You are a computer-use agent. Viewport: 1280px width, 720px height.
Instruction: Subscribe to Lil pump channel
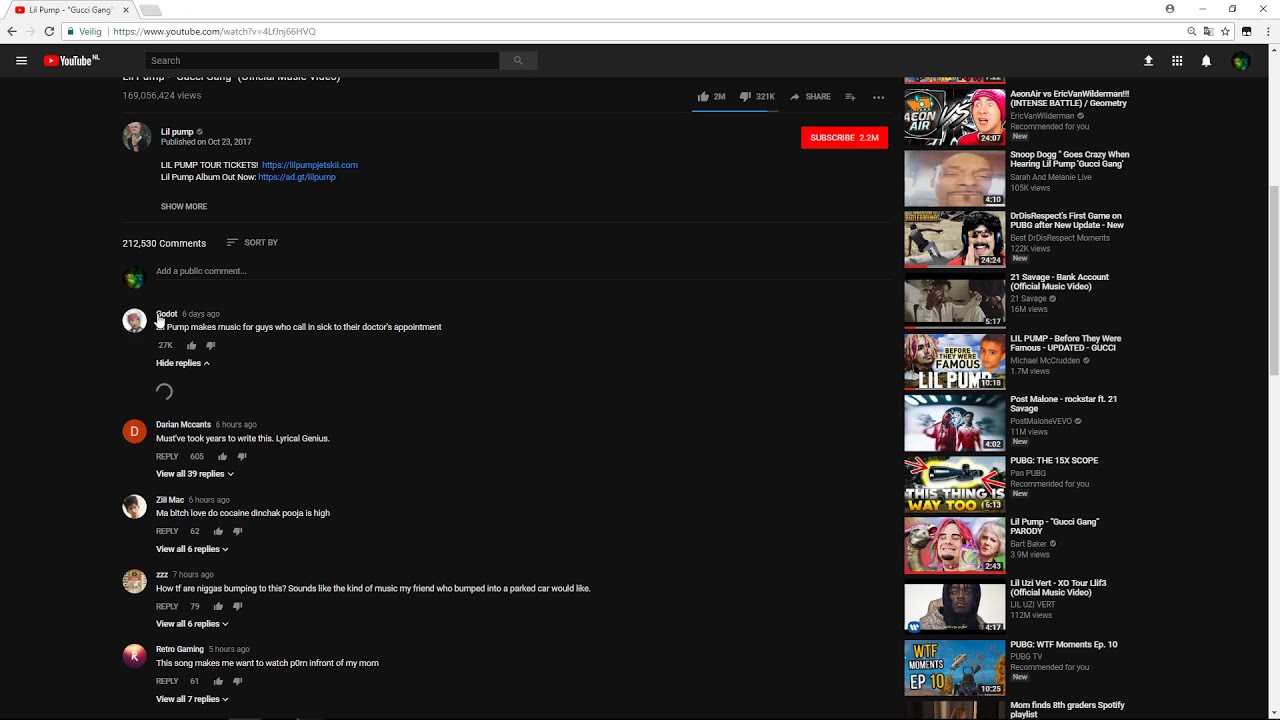844,137
